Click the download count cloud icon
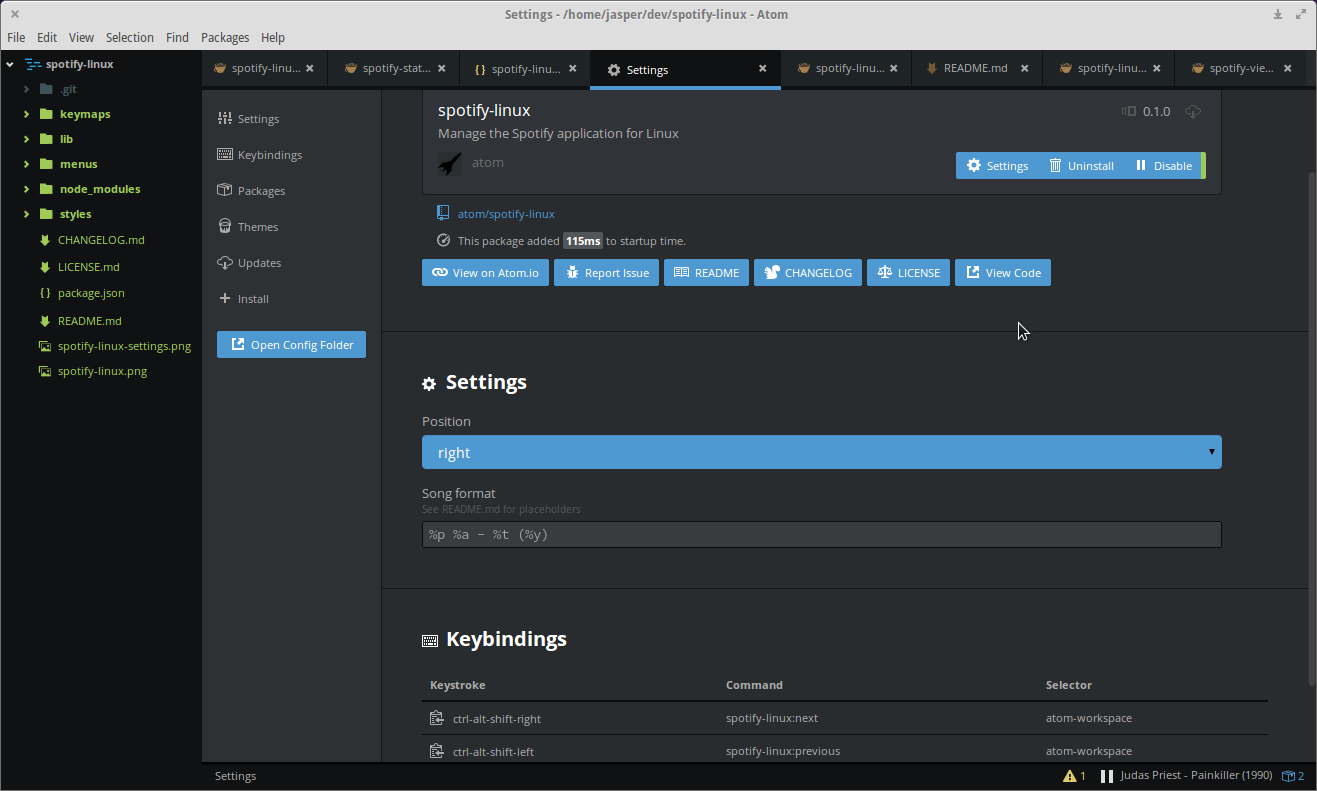Image resolution: width=1317 pixels, height=791 pixels. (1193, 112)
